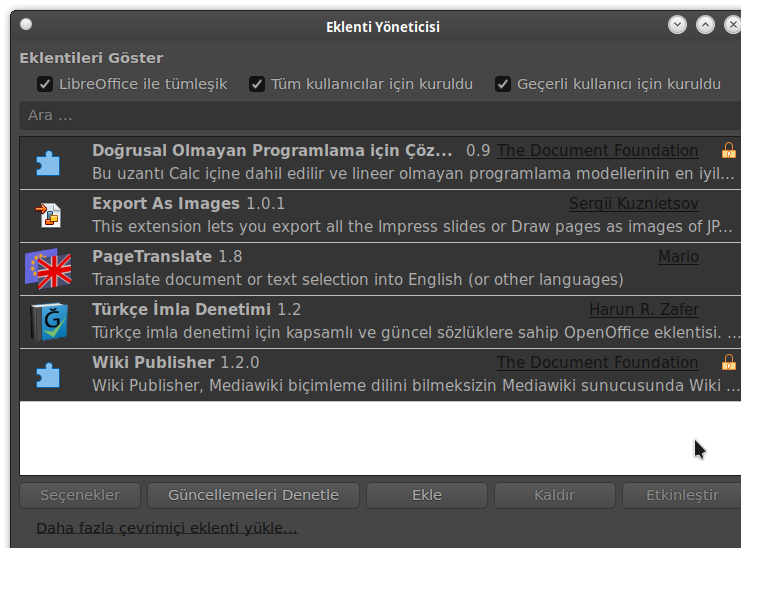Image resolution: width=763 pixels, height=600 pixels.
Task: Open Daha fazla çevrimiçi eklenti yükle link
Action: 167,528
